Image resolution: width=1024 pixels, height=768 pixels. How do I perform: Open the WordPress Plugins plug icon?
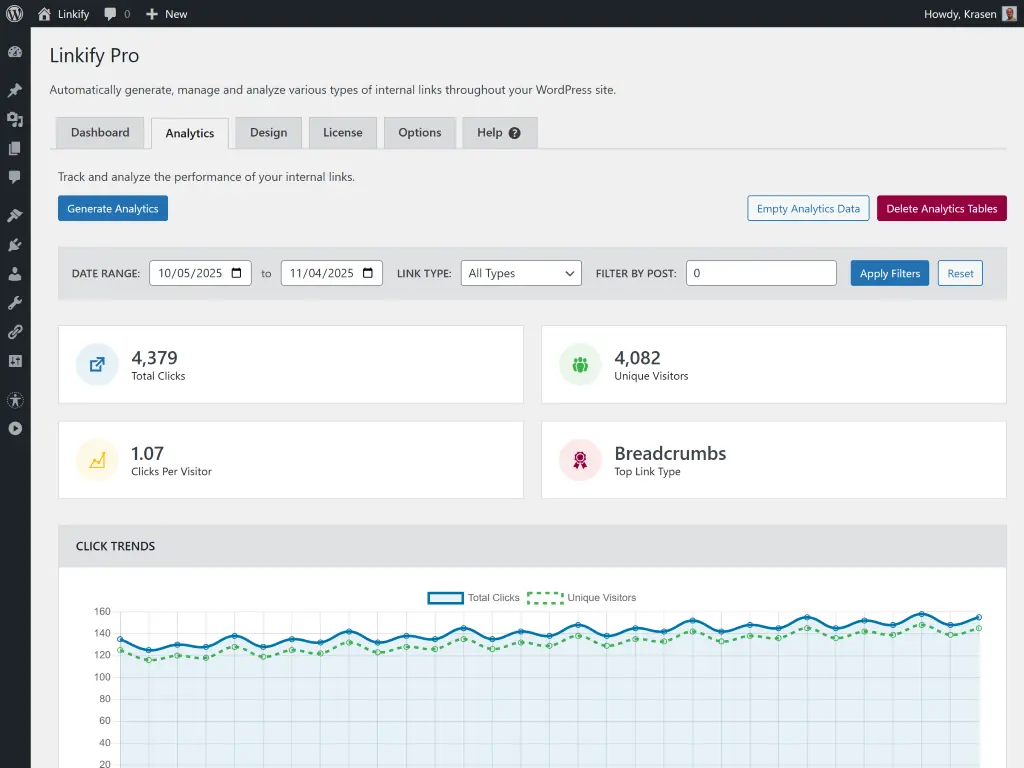pyautogui.click(x=15, y=243)
